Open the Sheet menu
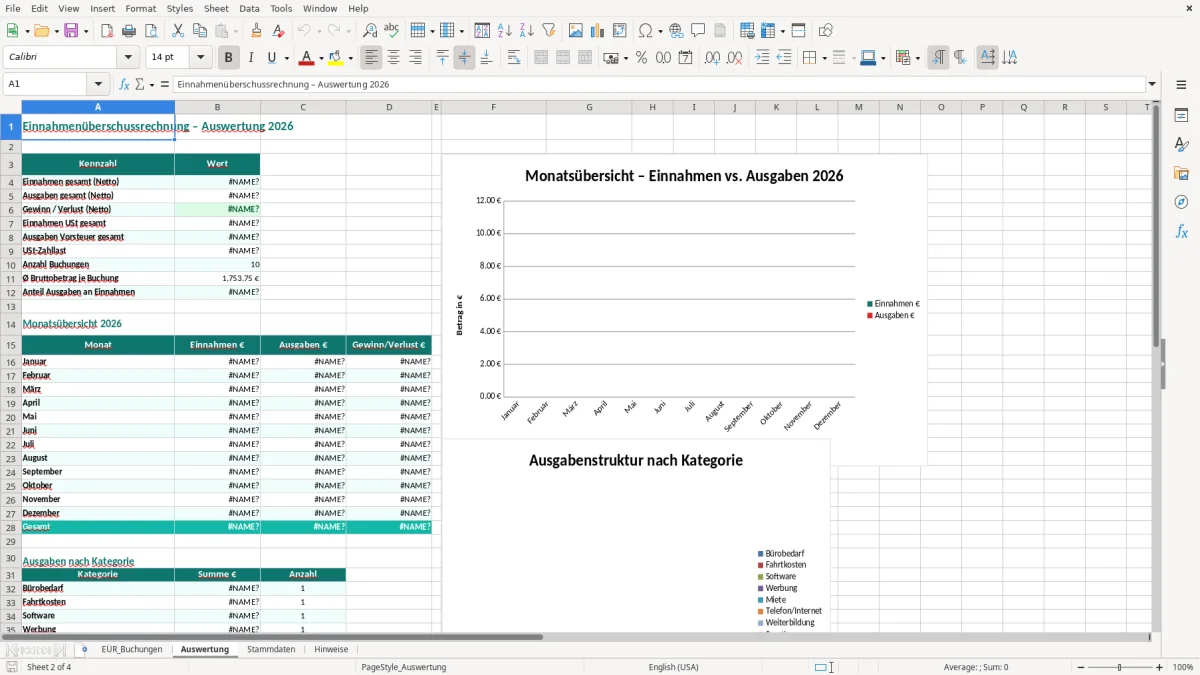1200x675 pixels. [x=216, y=8]
